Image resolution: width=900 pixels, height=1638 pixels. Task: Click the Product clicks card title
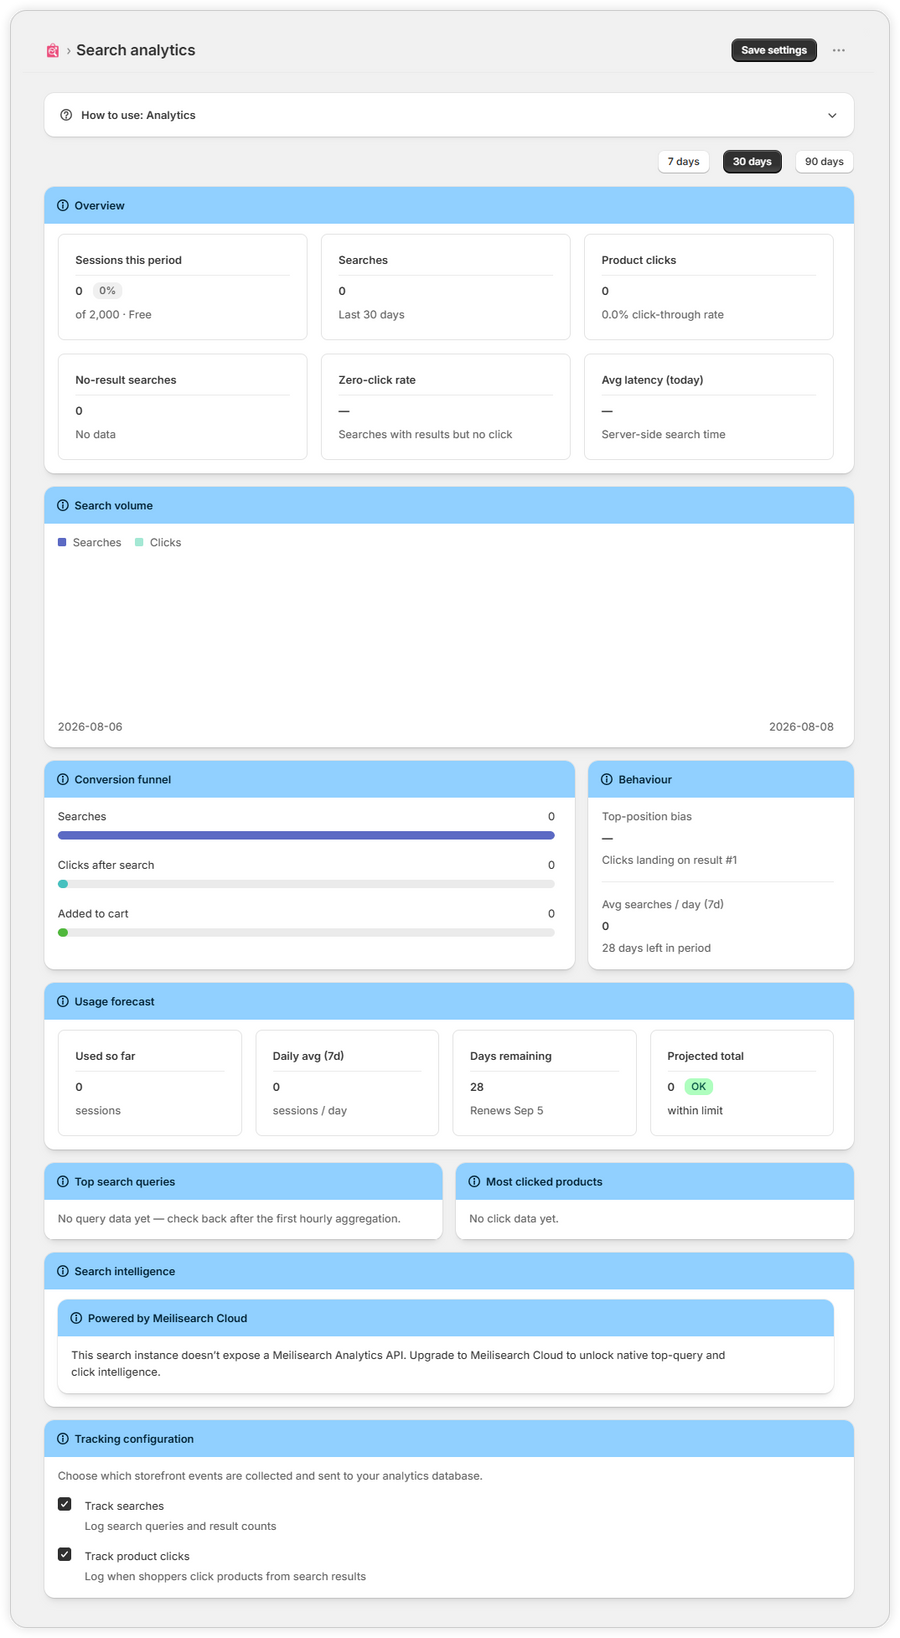[638, 260]
